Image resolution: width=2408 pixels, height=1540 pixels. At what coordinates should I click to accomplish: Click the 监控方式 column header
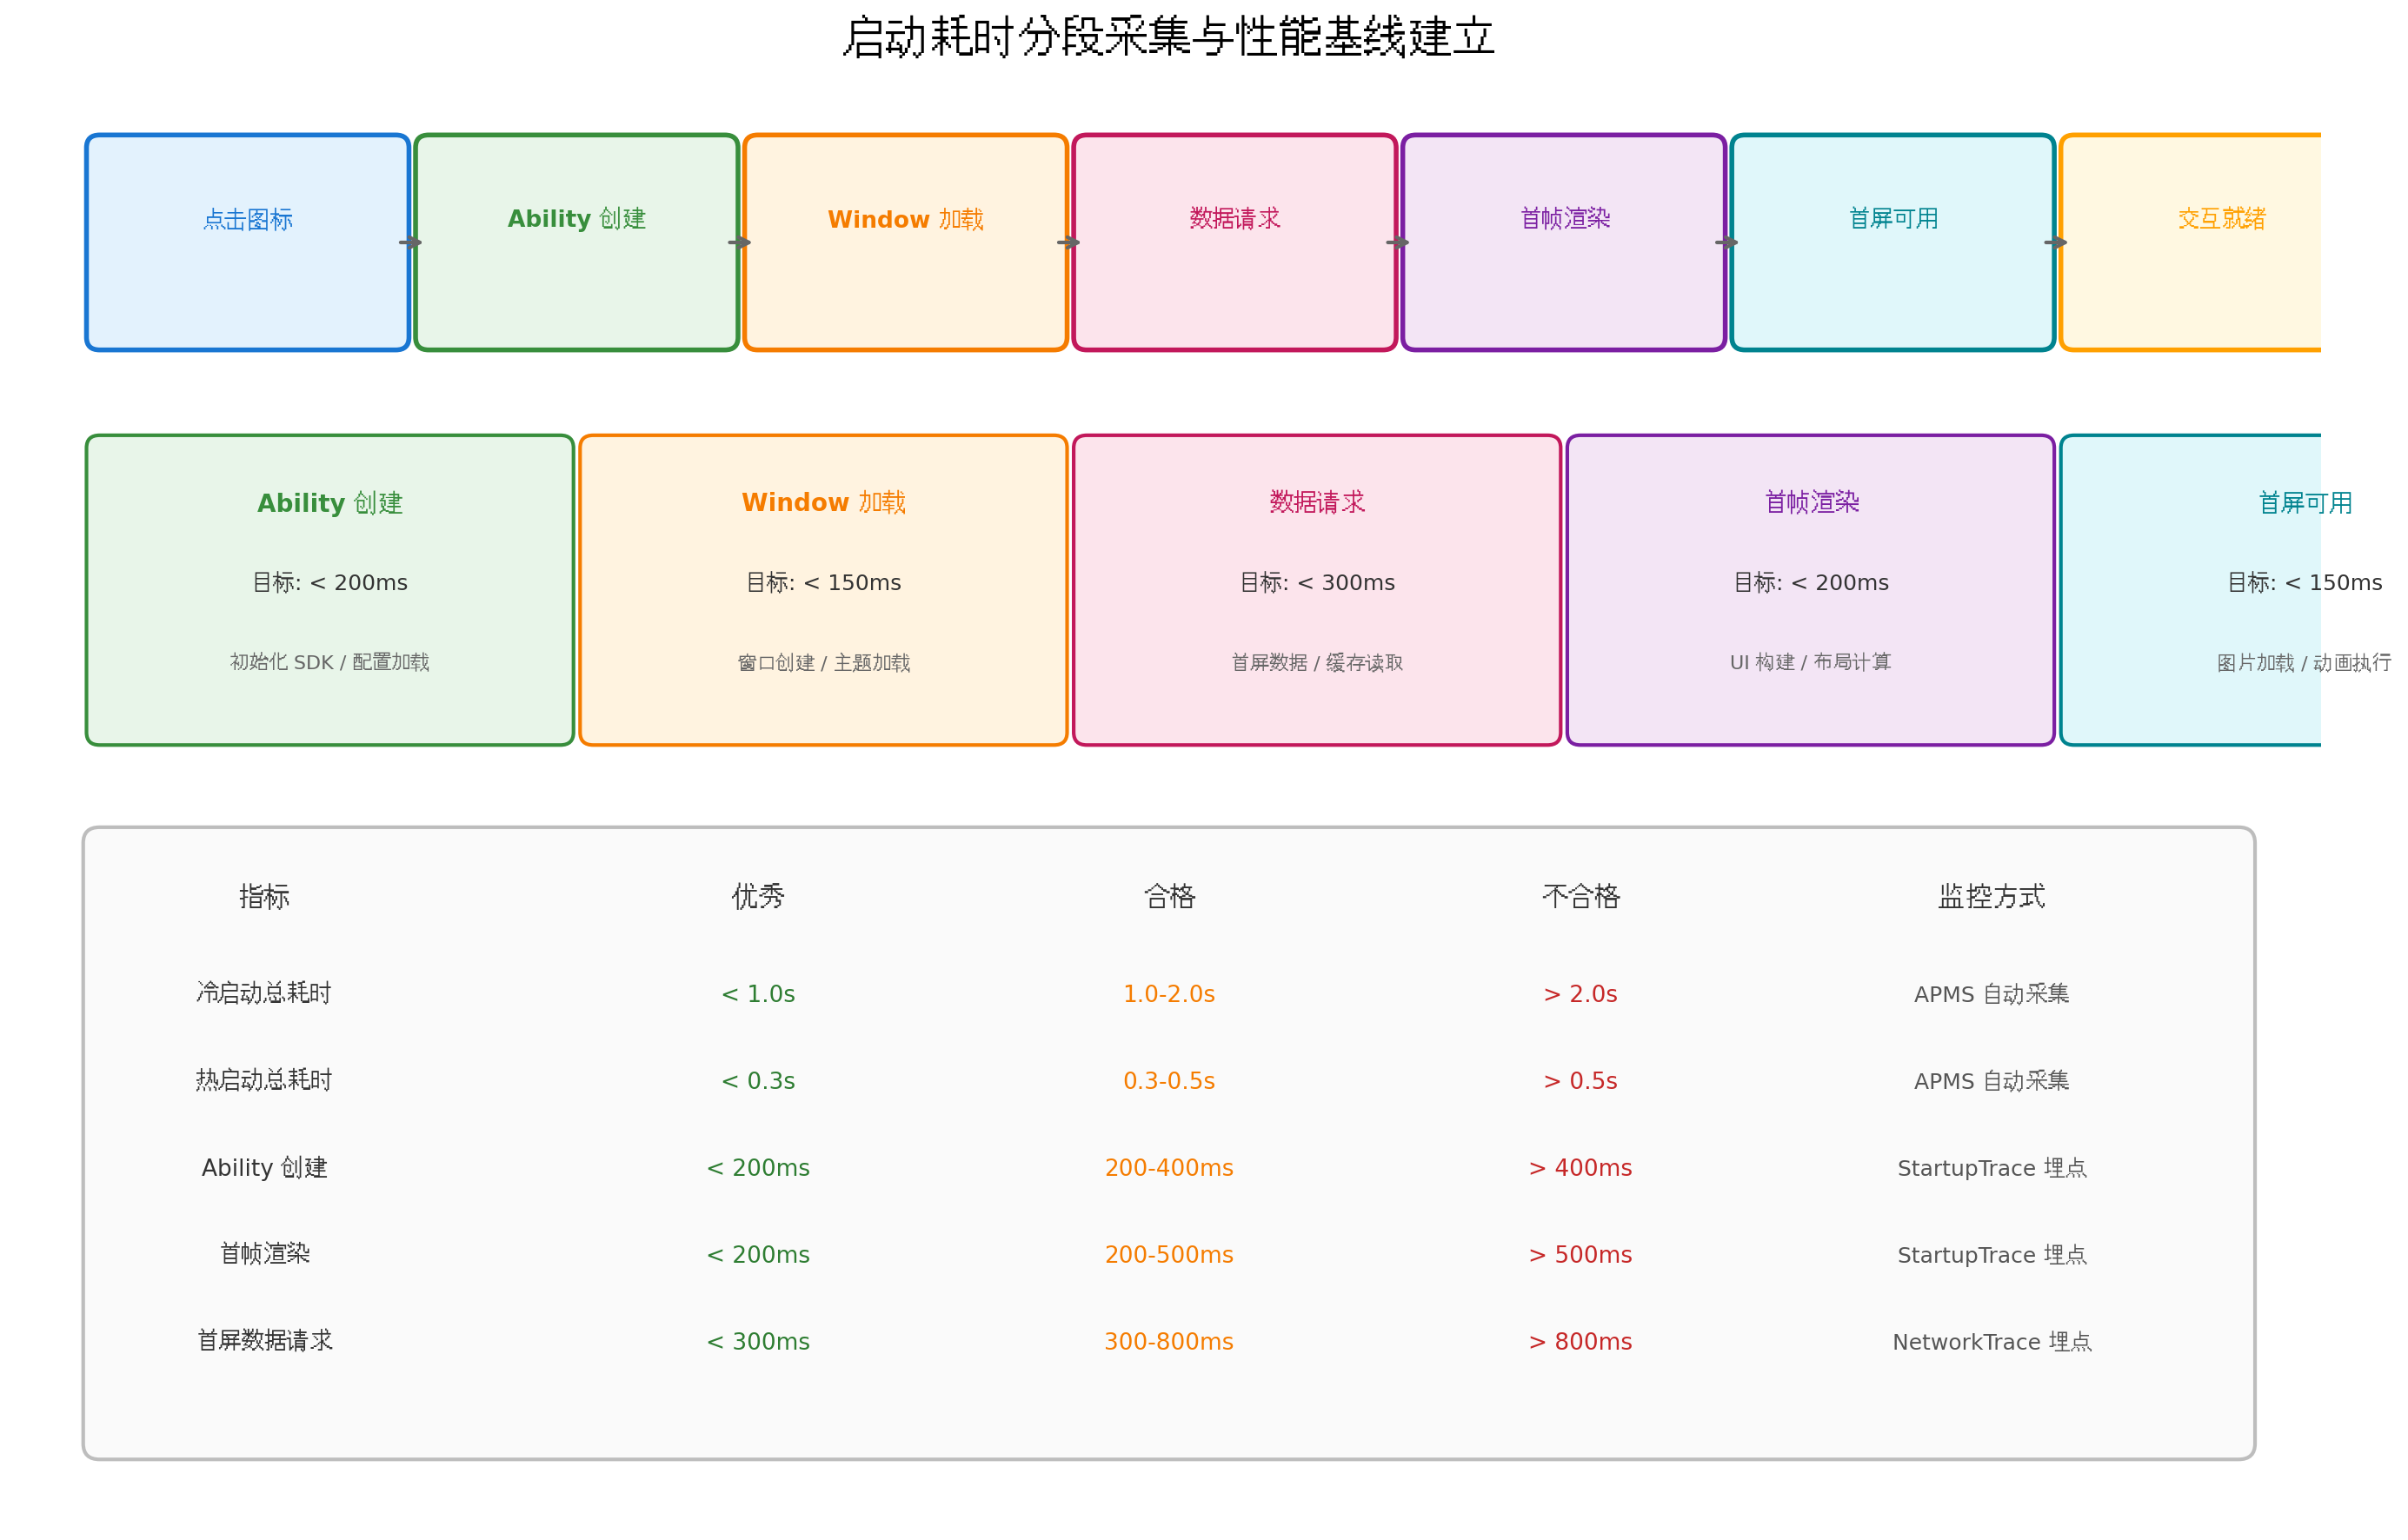pos(1992,896)
